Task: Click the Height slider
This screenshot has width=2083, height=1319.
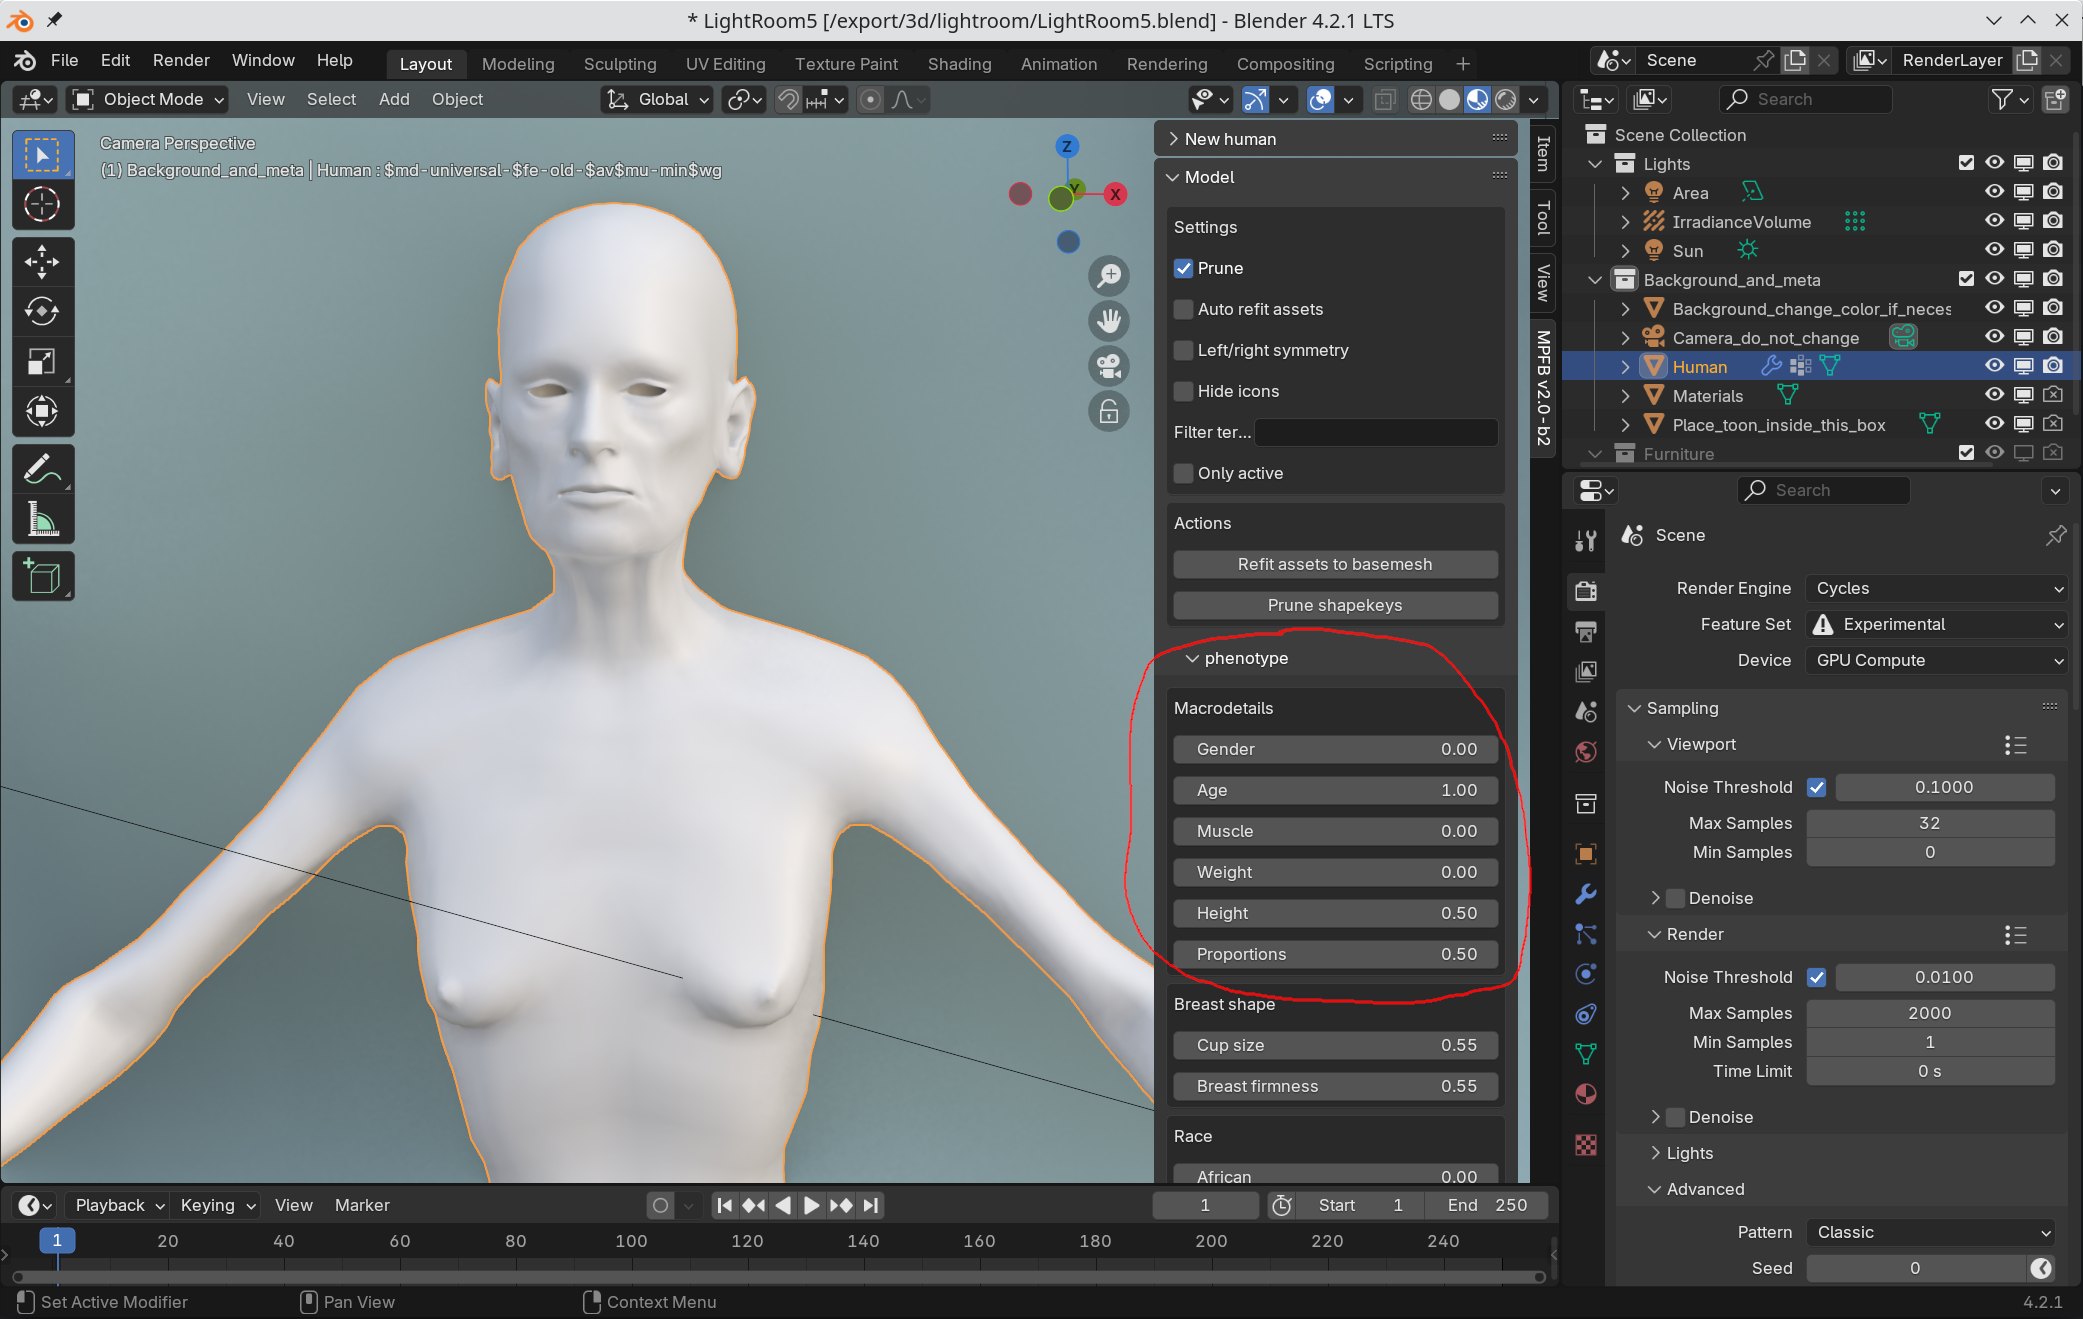Action: [x=1335, y=913]
